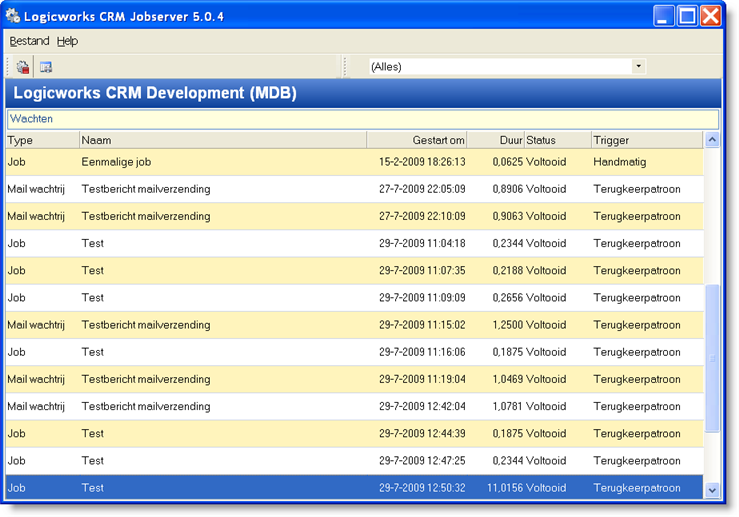Select the row started 29-7-2009 12:42:04

click(354, 407)
